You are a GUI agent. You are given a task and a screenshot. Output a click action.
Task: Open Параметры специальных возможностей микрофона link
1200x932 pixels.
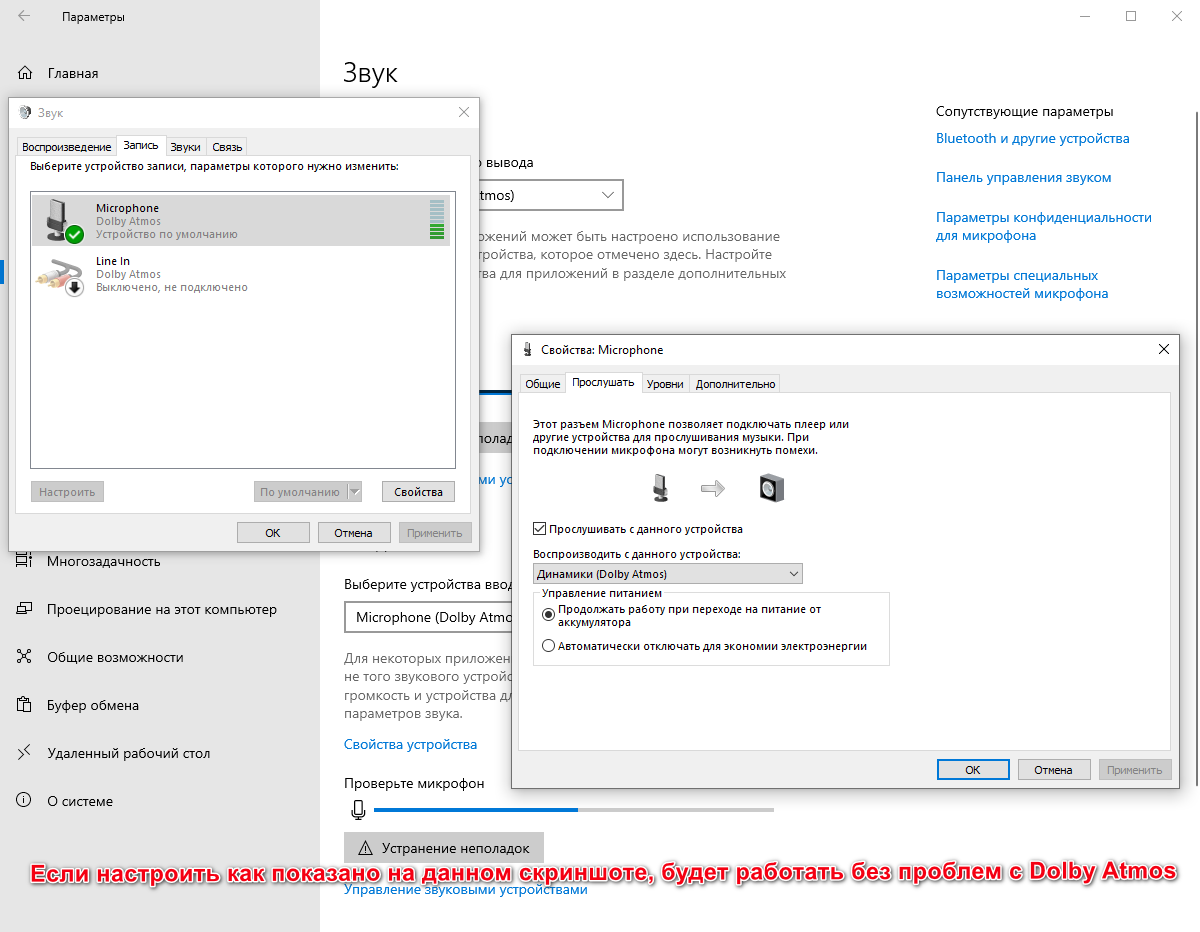pos(1022,285)
